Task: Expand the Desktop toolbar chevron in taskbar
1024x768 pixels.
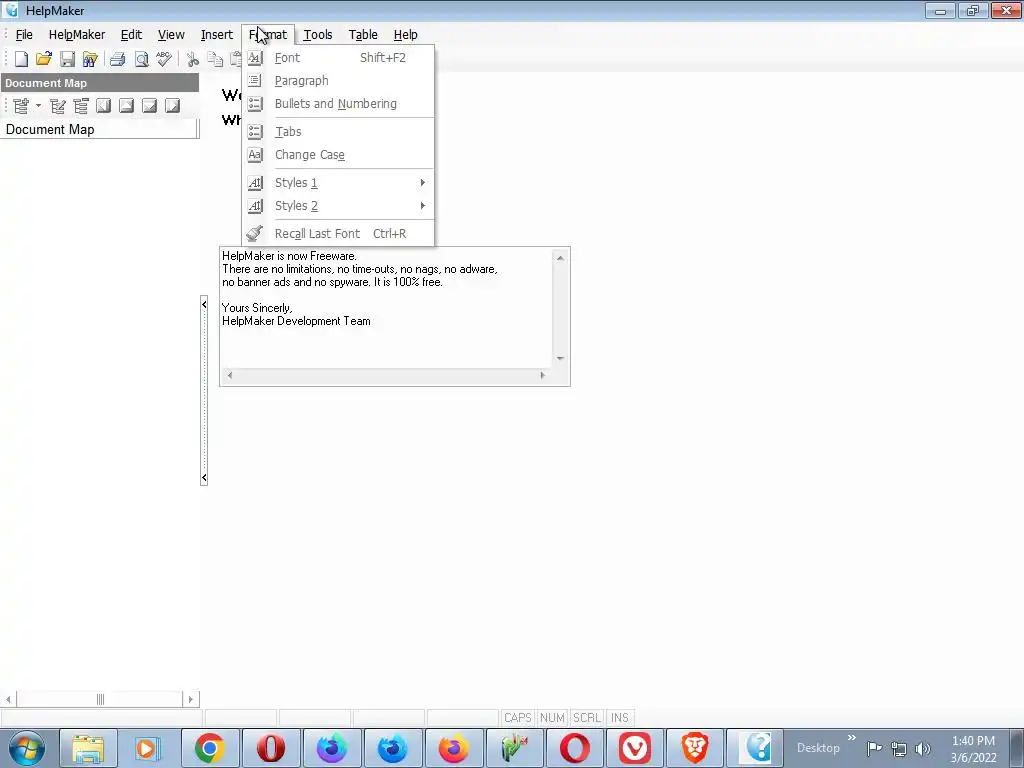Action: [852, 738]
